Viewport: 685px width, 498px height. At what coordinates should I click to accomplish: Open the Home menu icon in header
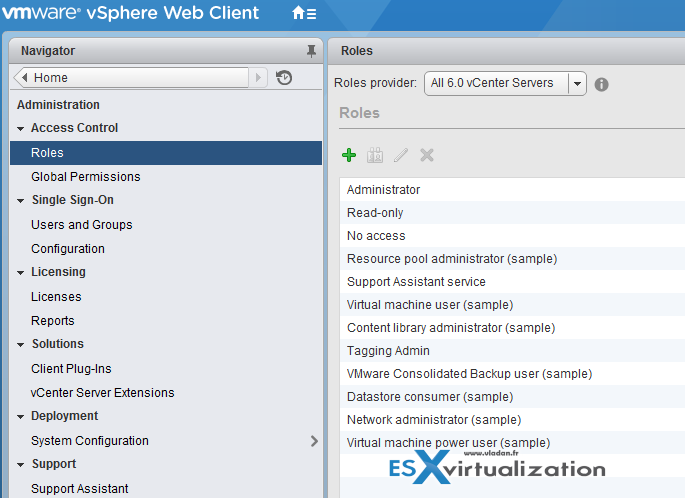(304, 13)
